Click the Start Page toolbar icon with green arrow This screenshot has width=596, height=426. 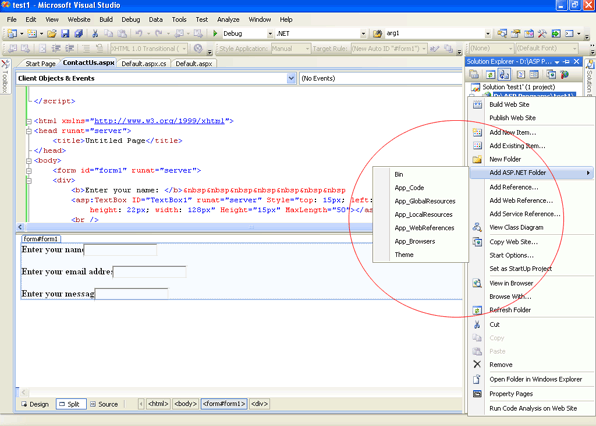[x=556, y=34]
